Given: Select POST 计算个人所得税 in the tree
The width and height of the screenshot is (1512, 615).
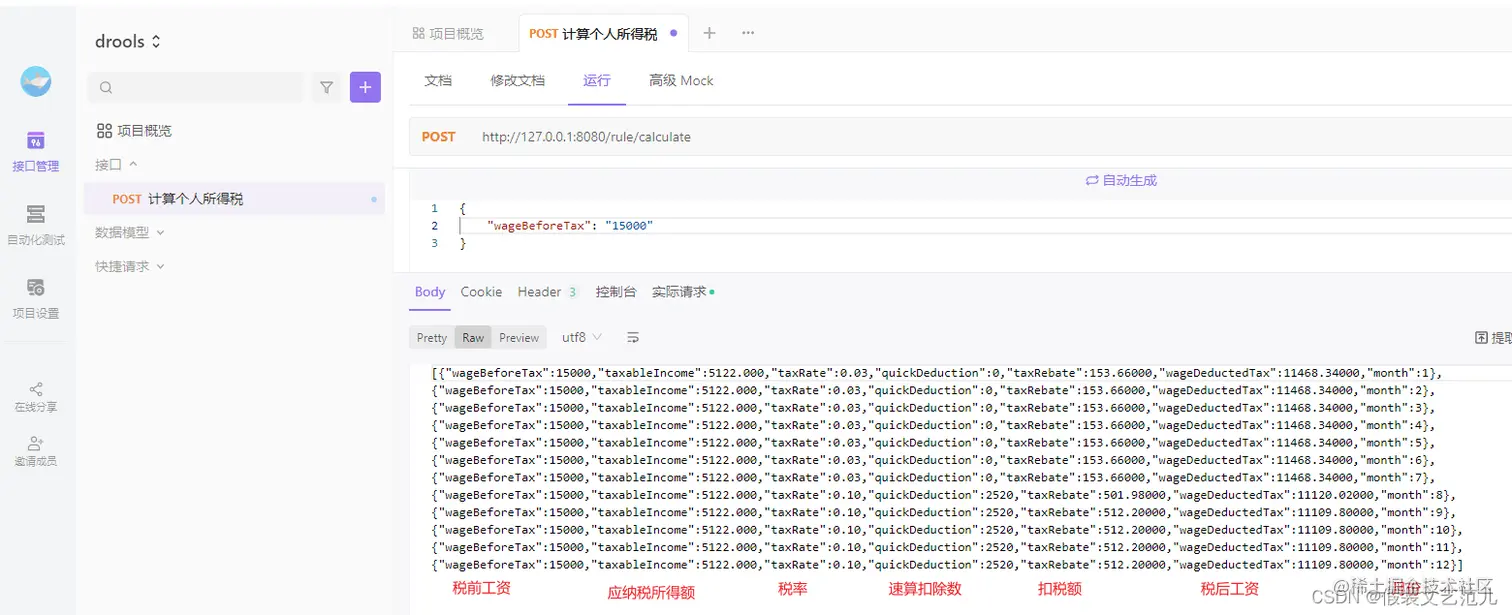Looking at the screenshot, I should click(234, 199).
